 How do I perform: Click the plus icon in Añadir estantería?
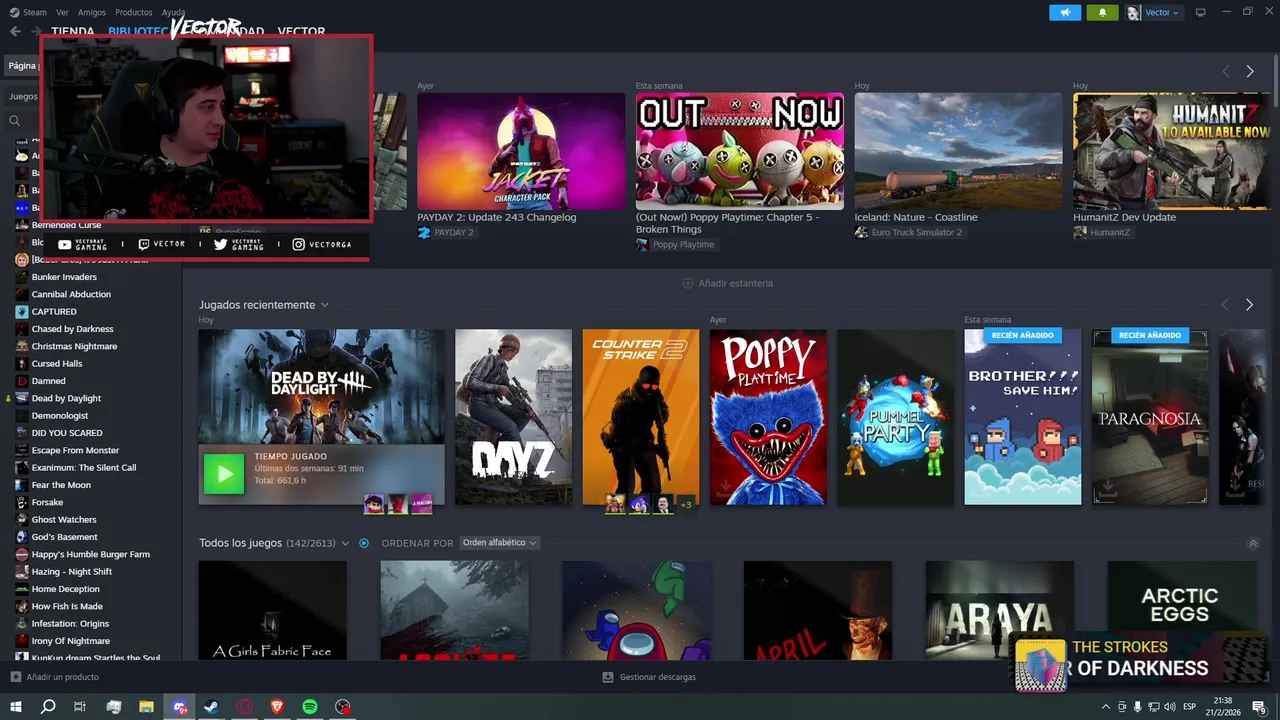687,283
